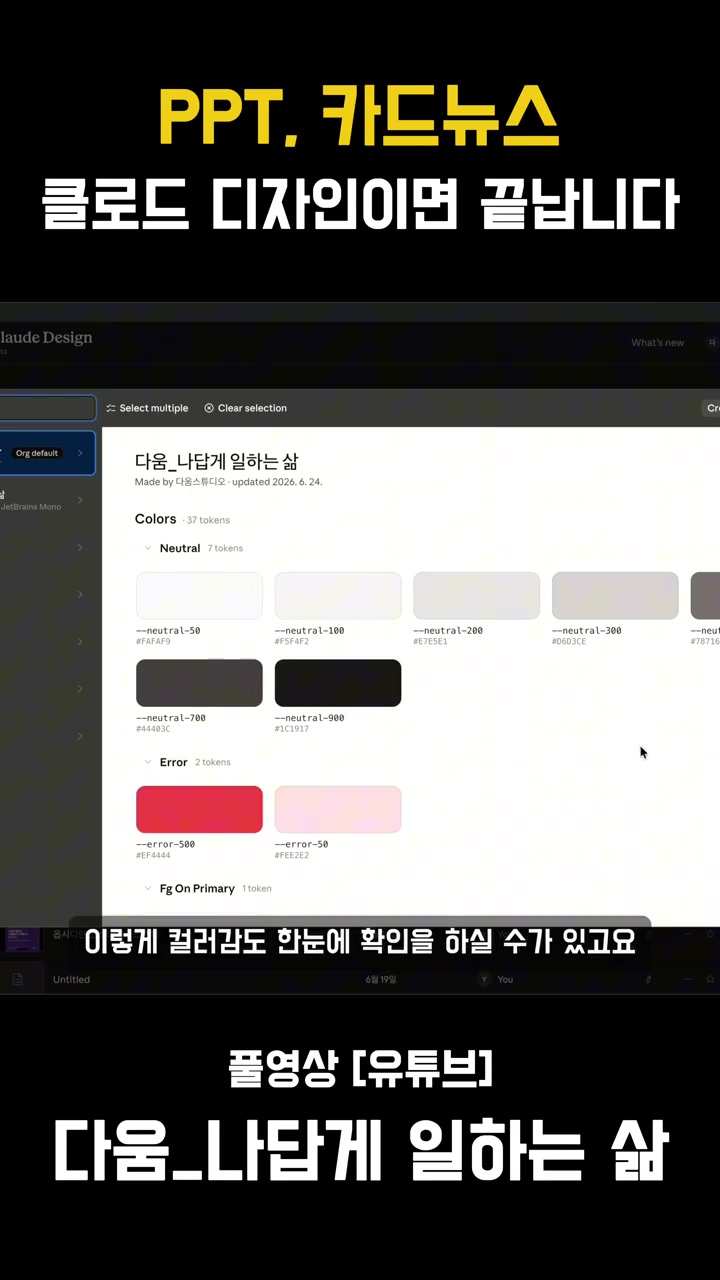Collapse the Error token group chevron
The width and height of the screenshot is (720, 1280).
(x=148, y=762)
